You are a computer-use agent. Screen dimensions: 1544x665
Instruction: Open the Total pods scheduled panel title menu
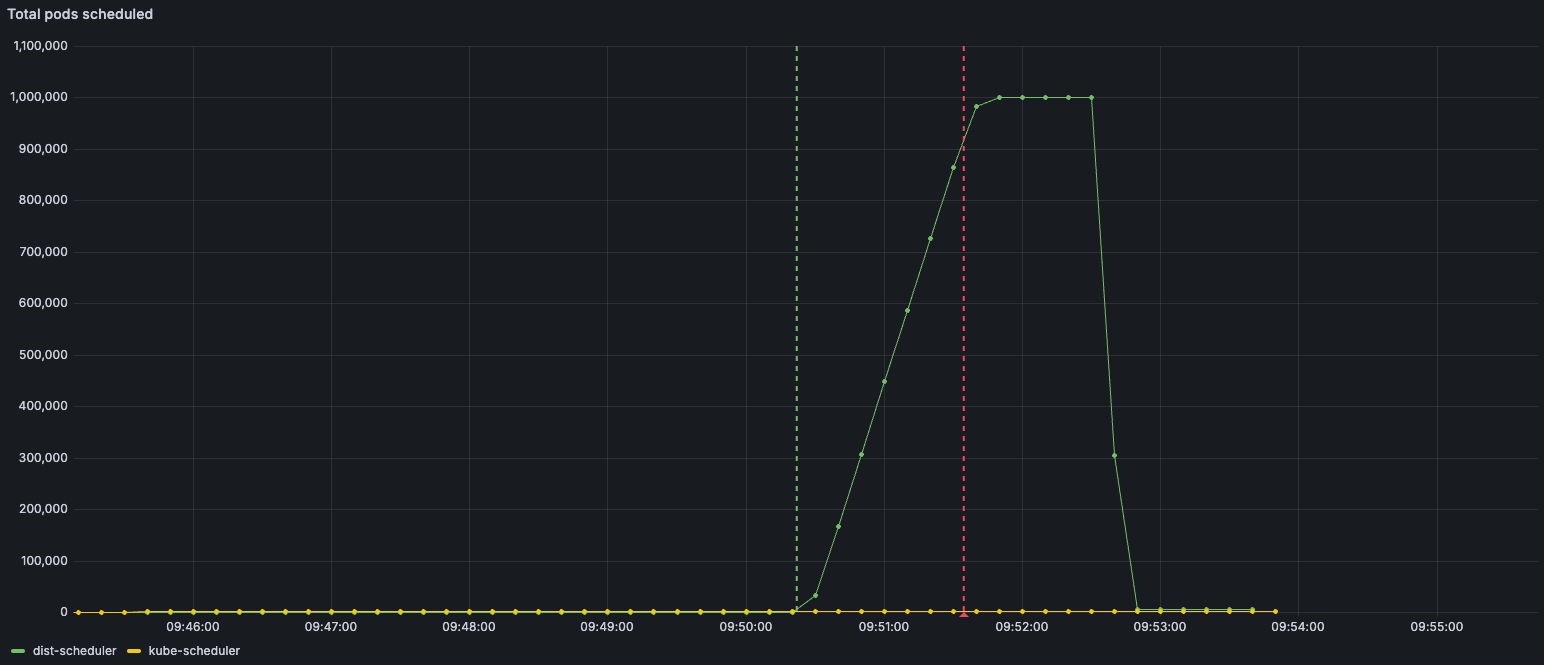click(80, 15)
